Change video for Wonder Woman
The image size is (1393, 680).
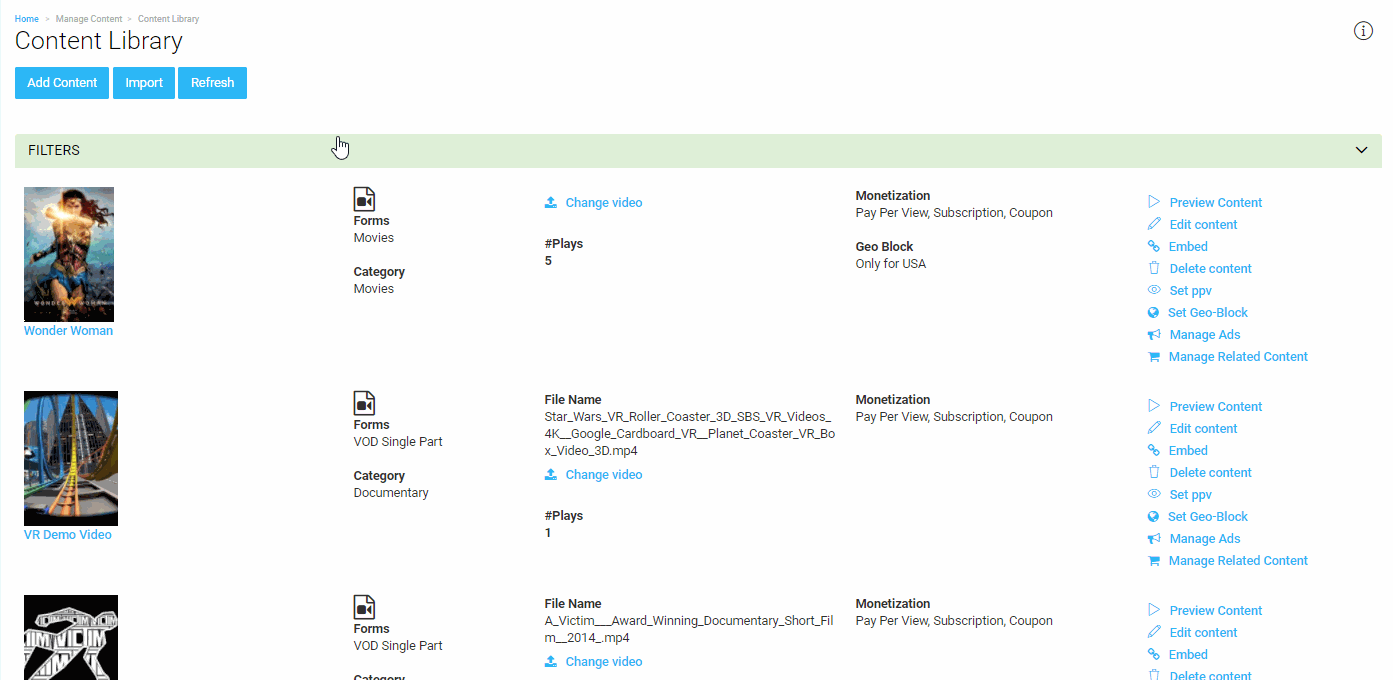(x=604, y=203)
